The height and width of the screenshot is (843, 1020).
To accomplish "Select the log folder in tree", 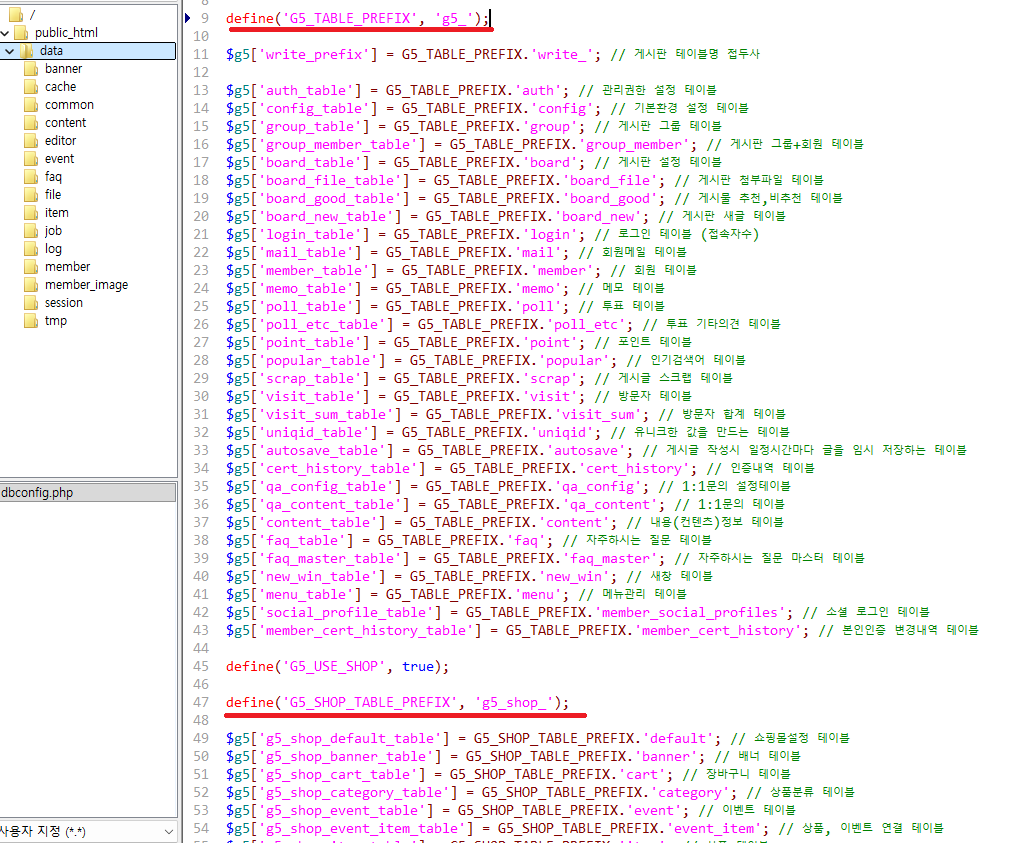I will pyautogui.click(x=53, y=249).
